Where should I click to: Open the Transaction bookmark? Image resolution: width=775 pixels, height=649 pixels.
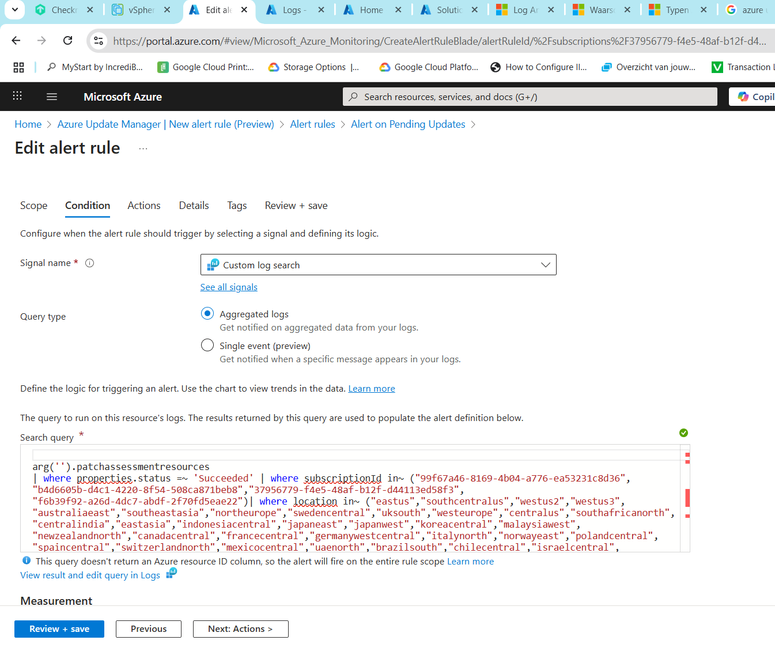743,67
